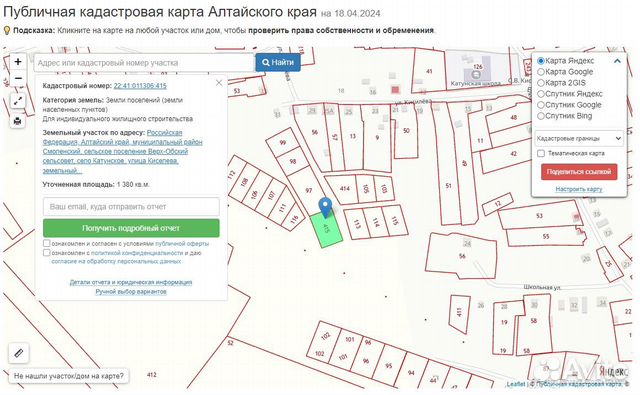Check agreement with публичной оферты checkbox
Image resolution: width=640 pixels, height=395 pixels.
pos(47,243)
